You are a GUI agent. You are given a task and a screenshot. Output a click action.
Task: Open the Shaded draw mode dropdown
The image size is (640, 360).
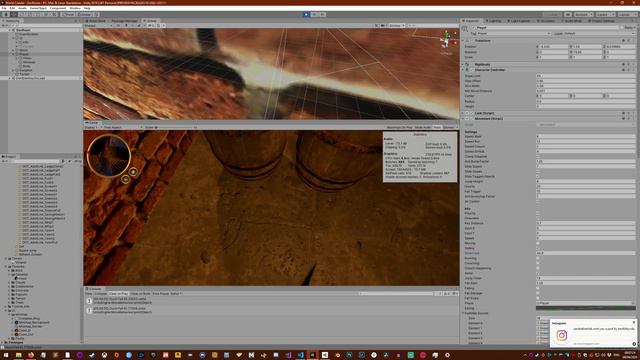click(x=98, y=25)
